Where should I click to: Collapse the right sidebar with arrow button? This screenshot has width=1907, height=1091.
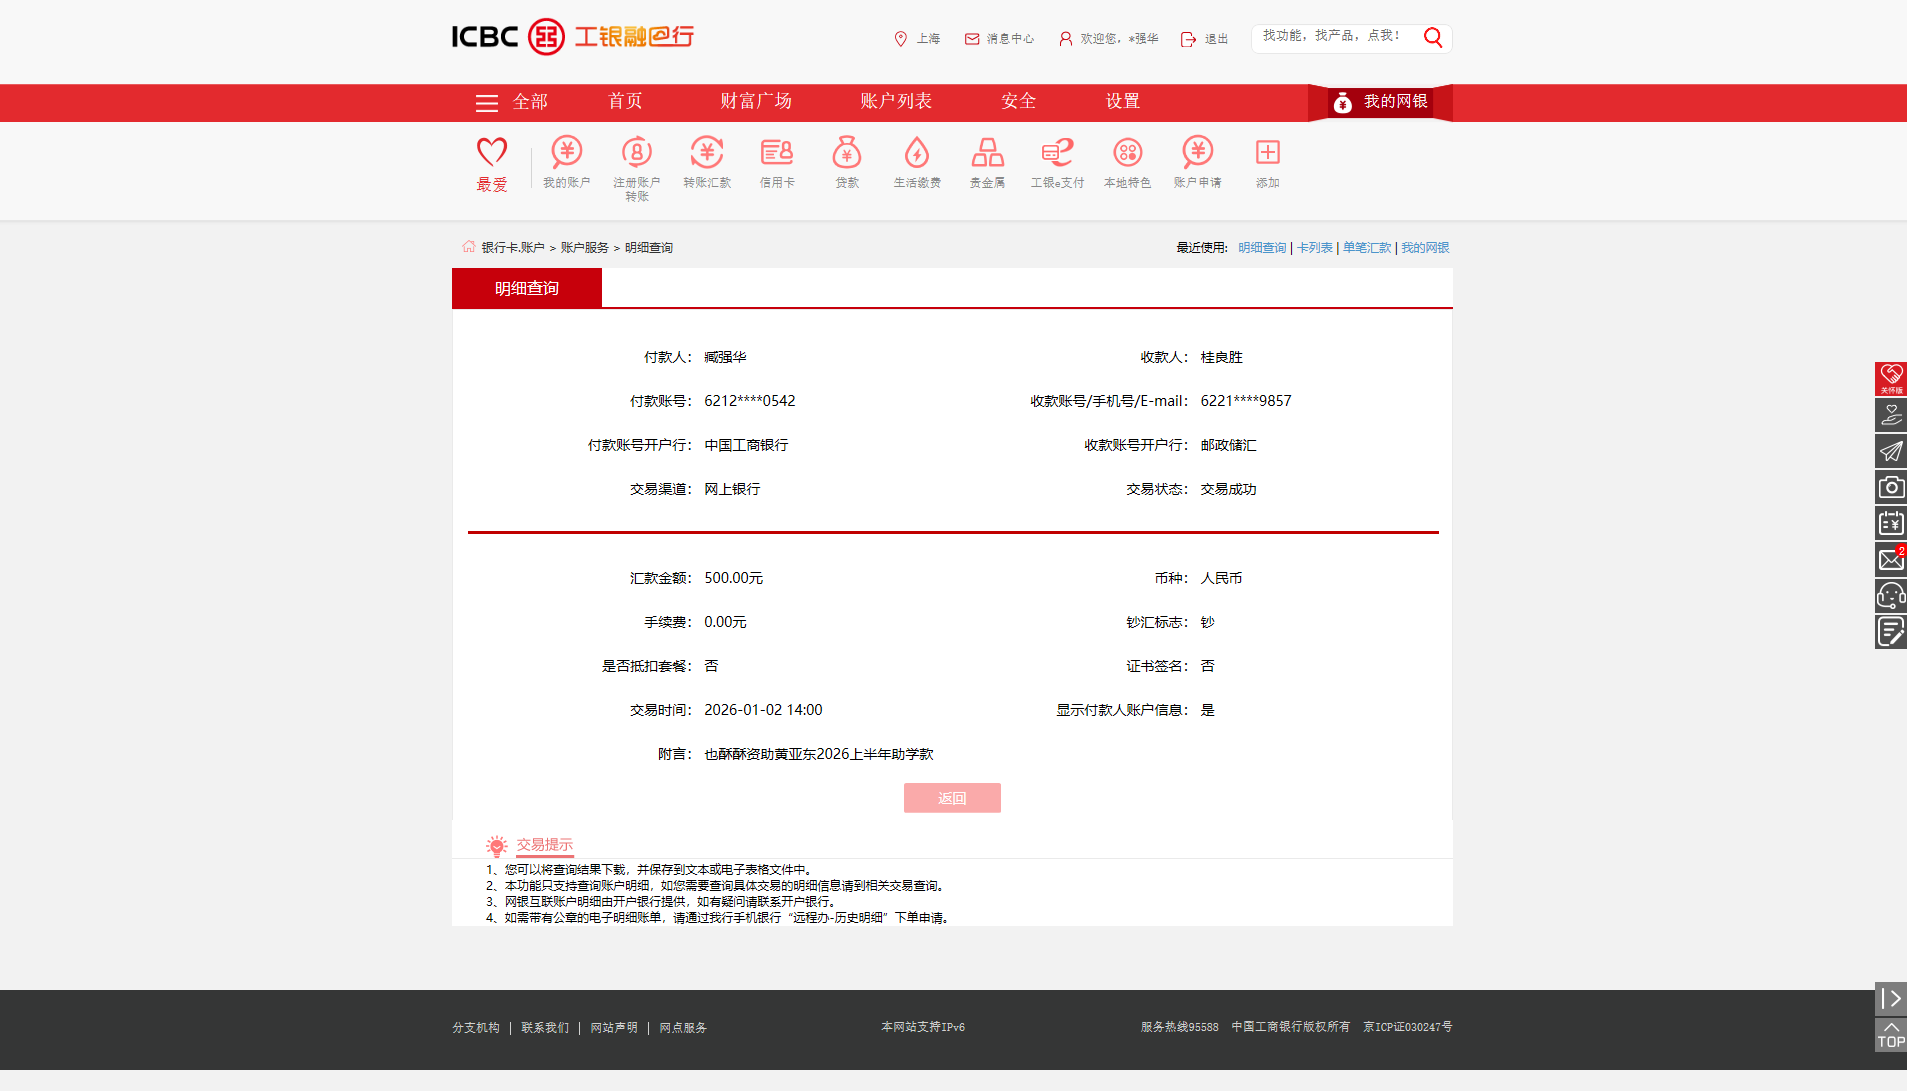(x=1890, y=998)
